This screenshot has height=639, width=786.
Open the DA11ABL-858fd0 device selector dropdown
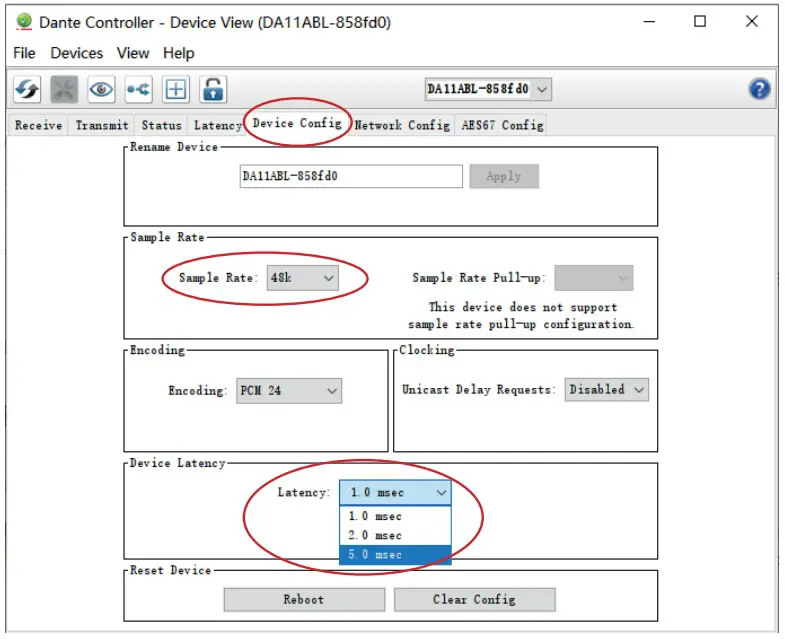tap(488, 89)
